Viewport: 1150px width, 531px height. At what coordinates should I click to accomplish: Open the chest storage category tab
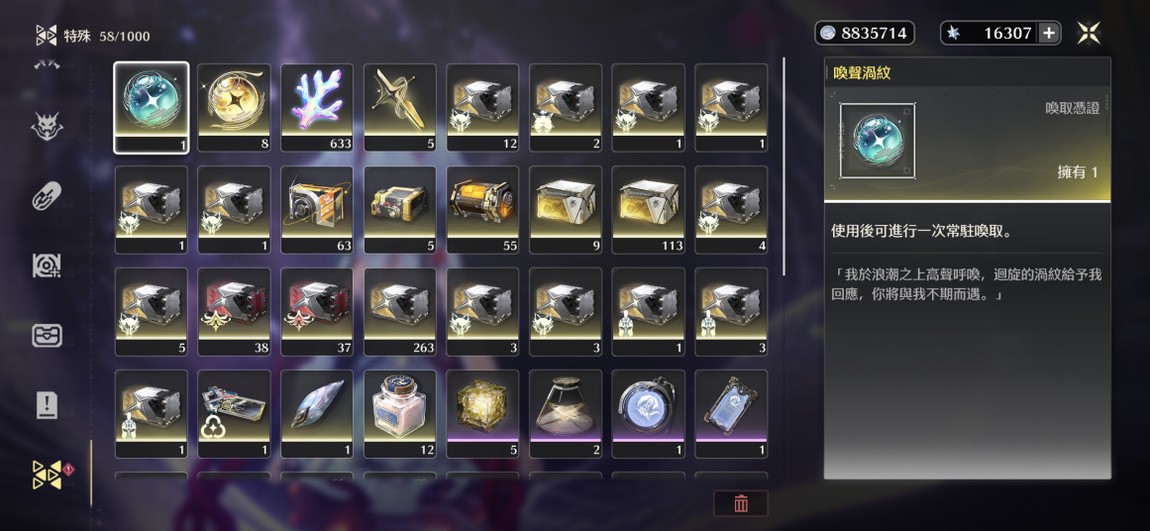pos(47,336)
